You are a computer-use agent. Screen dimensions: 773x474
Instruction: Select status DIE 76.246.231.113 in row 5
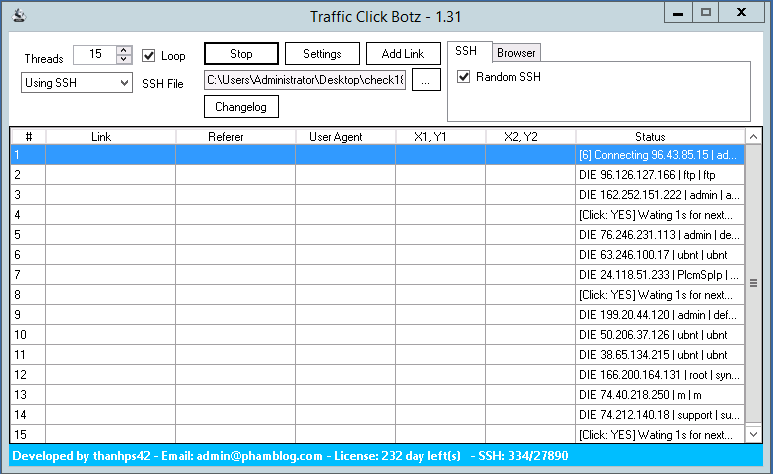tap(660, 235)
